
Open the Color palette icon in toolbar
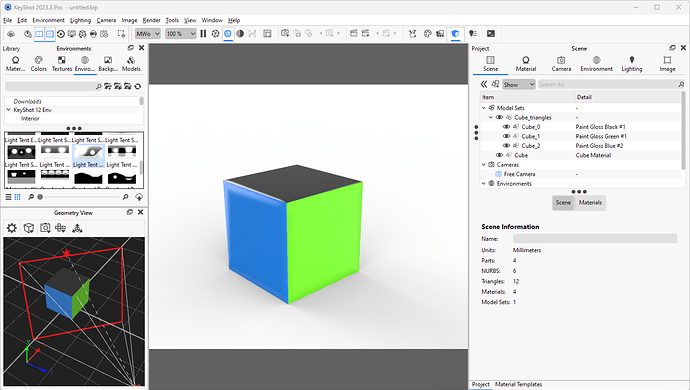click(x=427, y=33)
